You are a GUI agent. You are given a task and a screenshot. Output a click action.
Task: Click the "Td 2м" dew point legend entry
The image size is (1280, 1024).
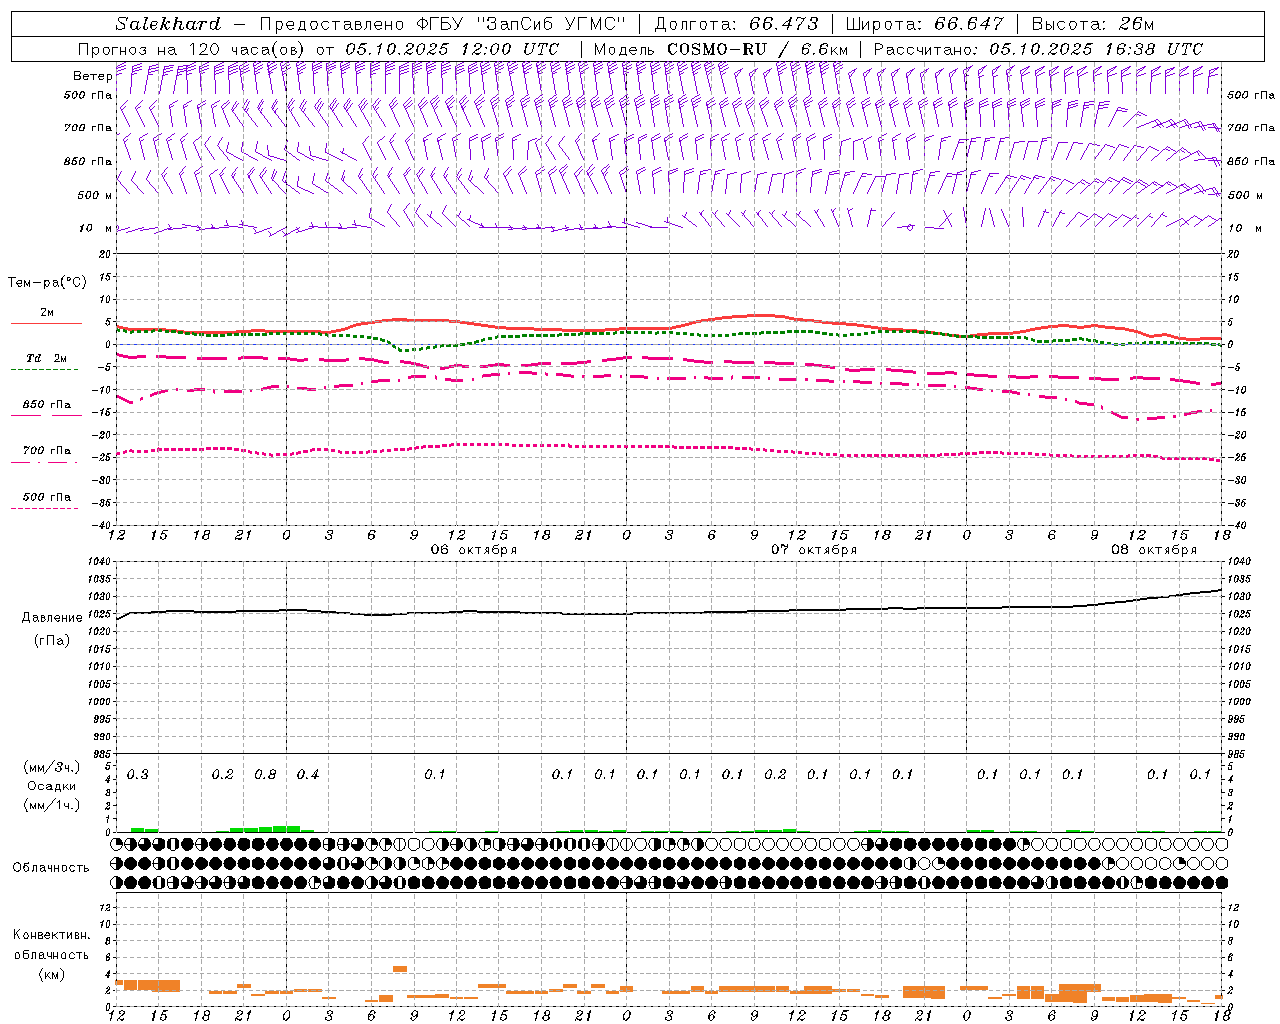(x=47, y=358)
